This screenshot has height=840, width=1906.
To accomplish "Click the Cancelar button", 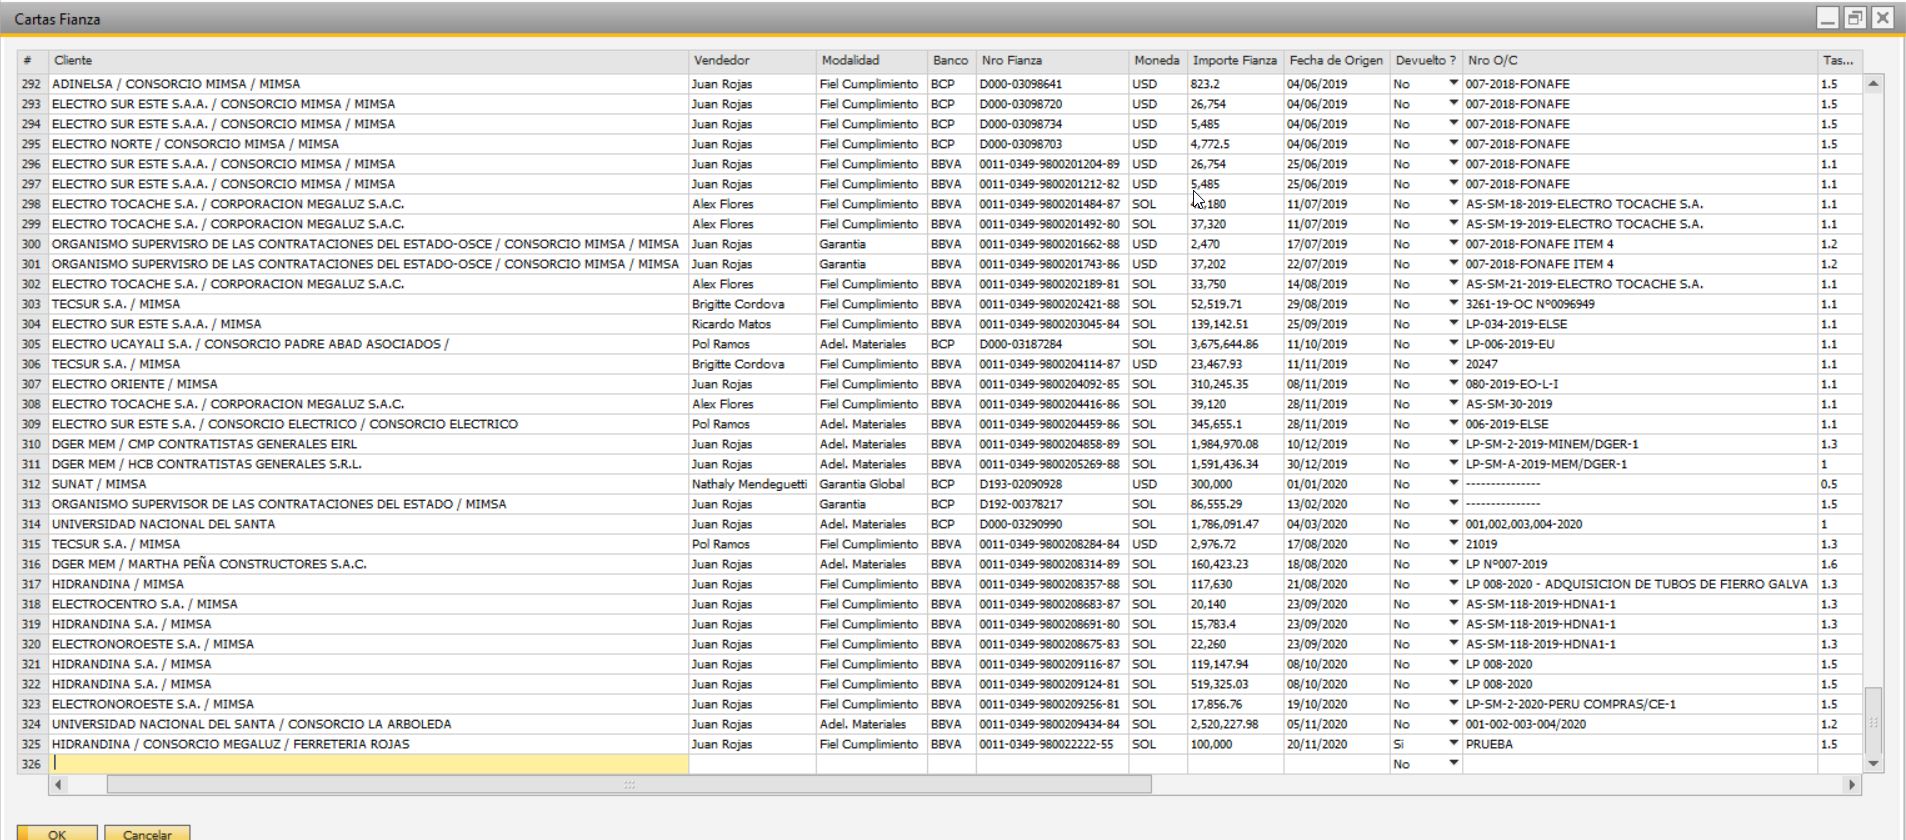I will click(x=147, y=833).
